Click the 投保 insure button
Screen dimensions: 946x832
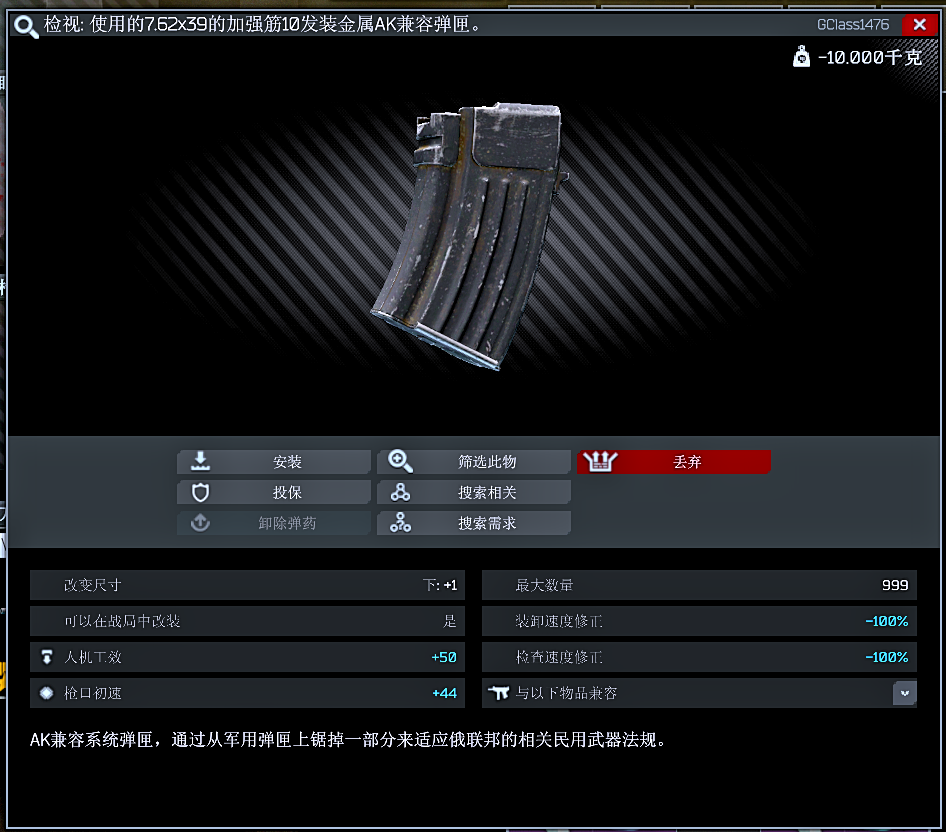pos(274,492)
